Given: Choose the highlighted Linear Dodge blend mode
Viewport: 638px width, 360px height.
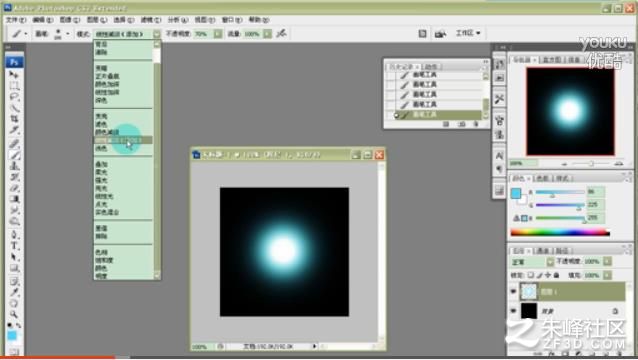Looking at the screenshot, I should click(x=123, y=140).
